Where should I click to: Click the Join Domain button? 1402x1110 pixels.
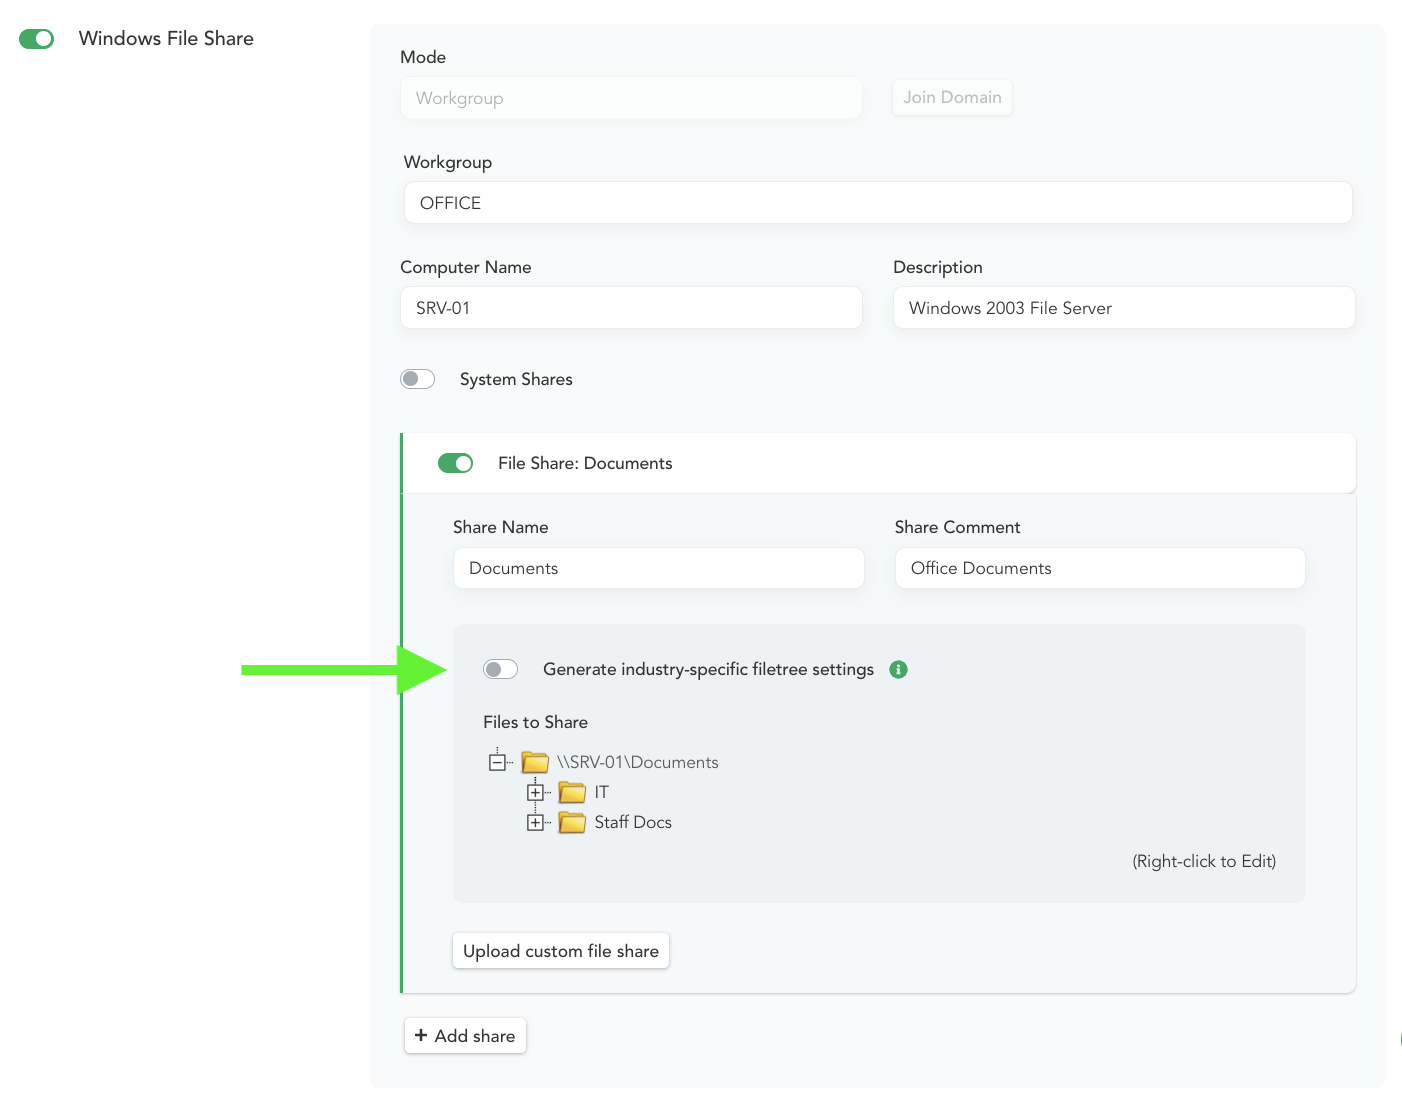[x=952, y=97]
